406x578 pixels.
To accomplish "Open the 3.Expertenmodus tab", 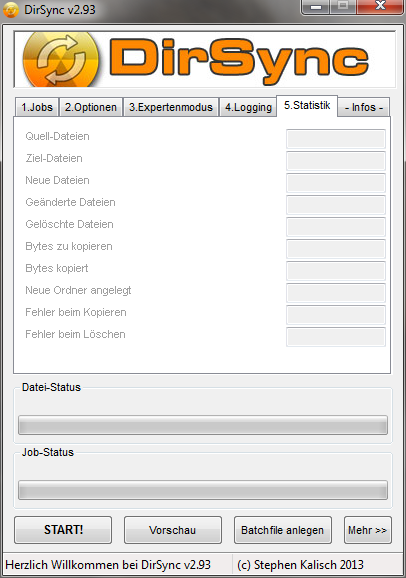I will pos(171,107).
